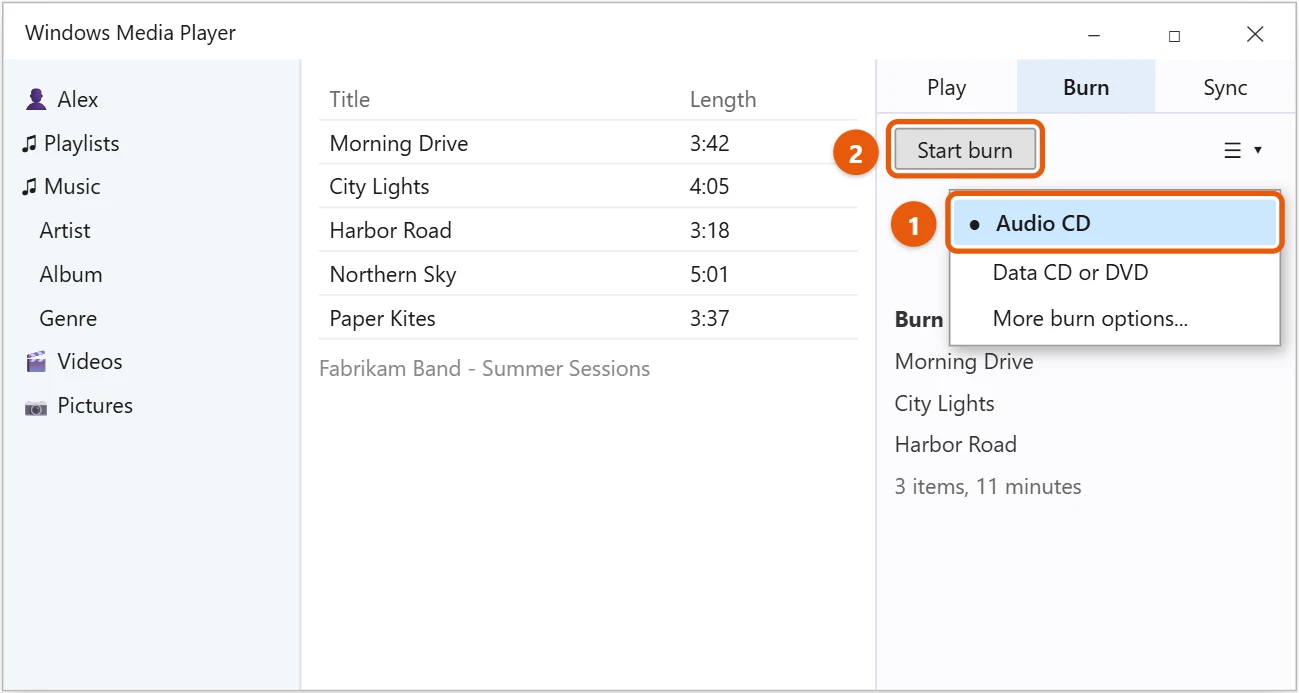
Task: Click the Start burn button
Action: pos(965,150)
